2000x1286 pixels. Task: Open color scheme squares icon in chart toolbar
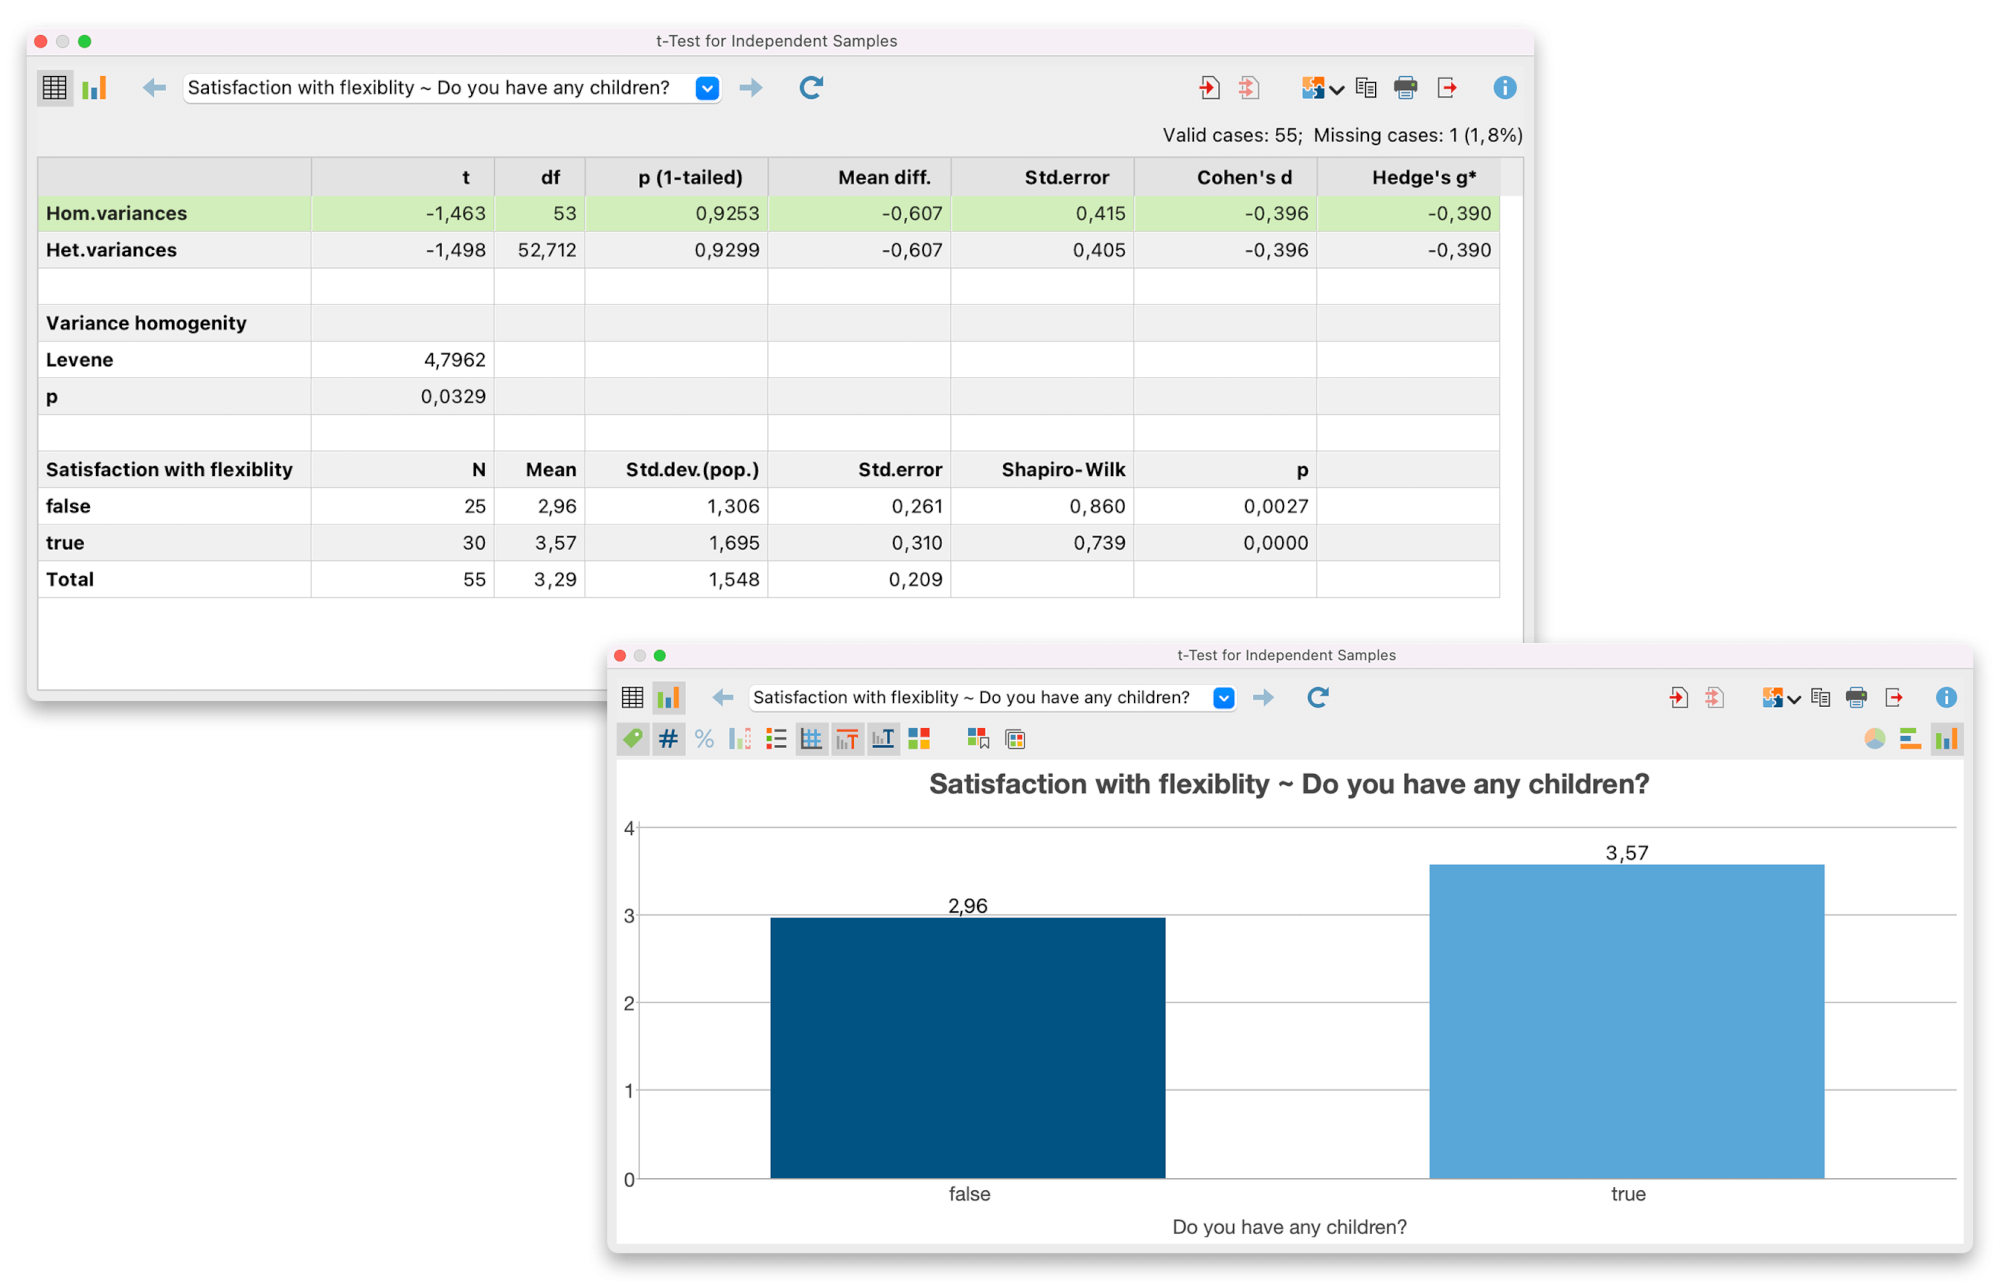tap(919, 739)
